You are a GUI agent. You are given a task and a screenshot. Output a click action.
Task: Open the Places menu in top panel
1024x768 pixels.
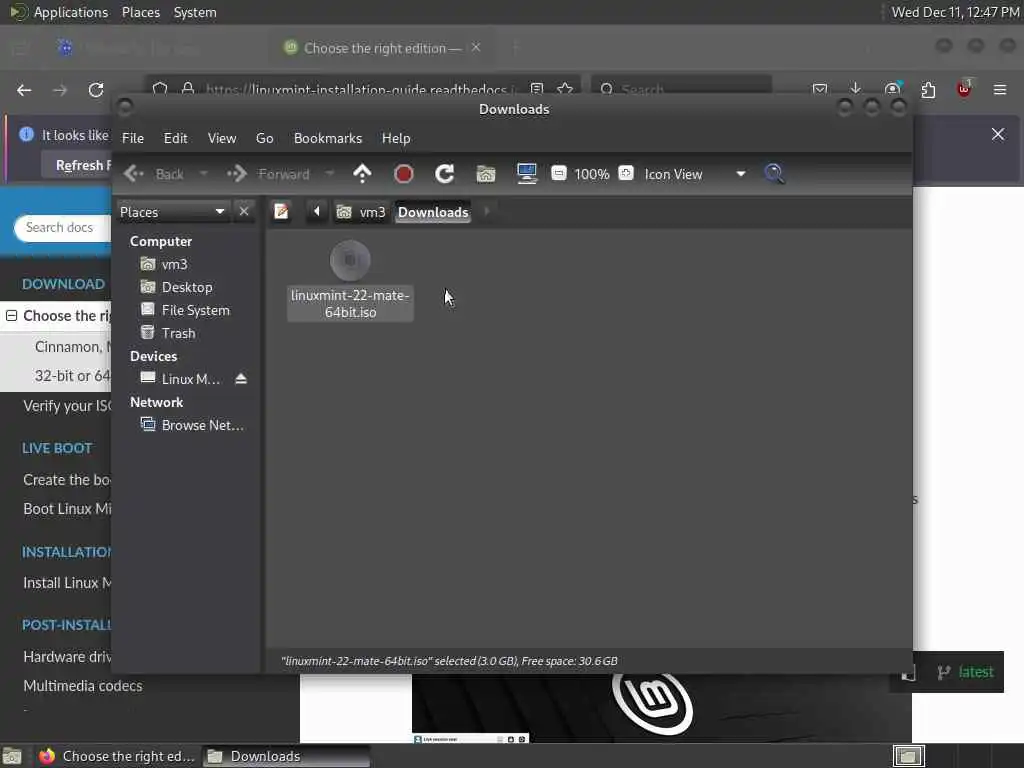click(140, 12)
